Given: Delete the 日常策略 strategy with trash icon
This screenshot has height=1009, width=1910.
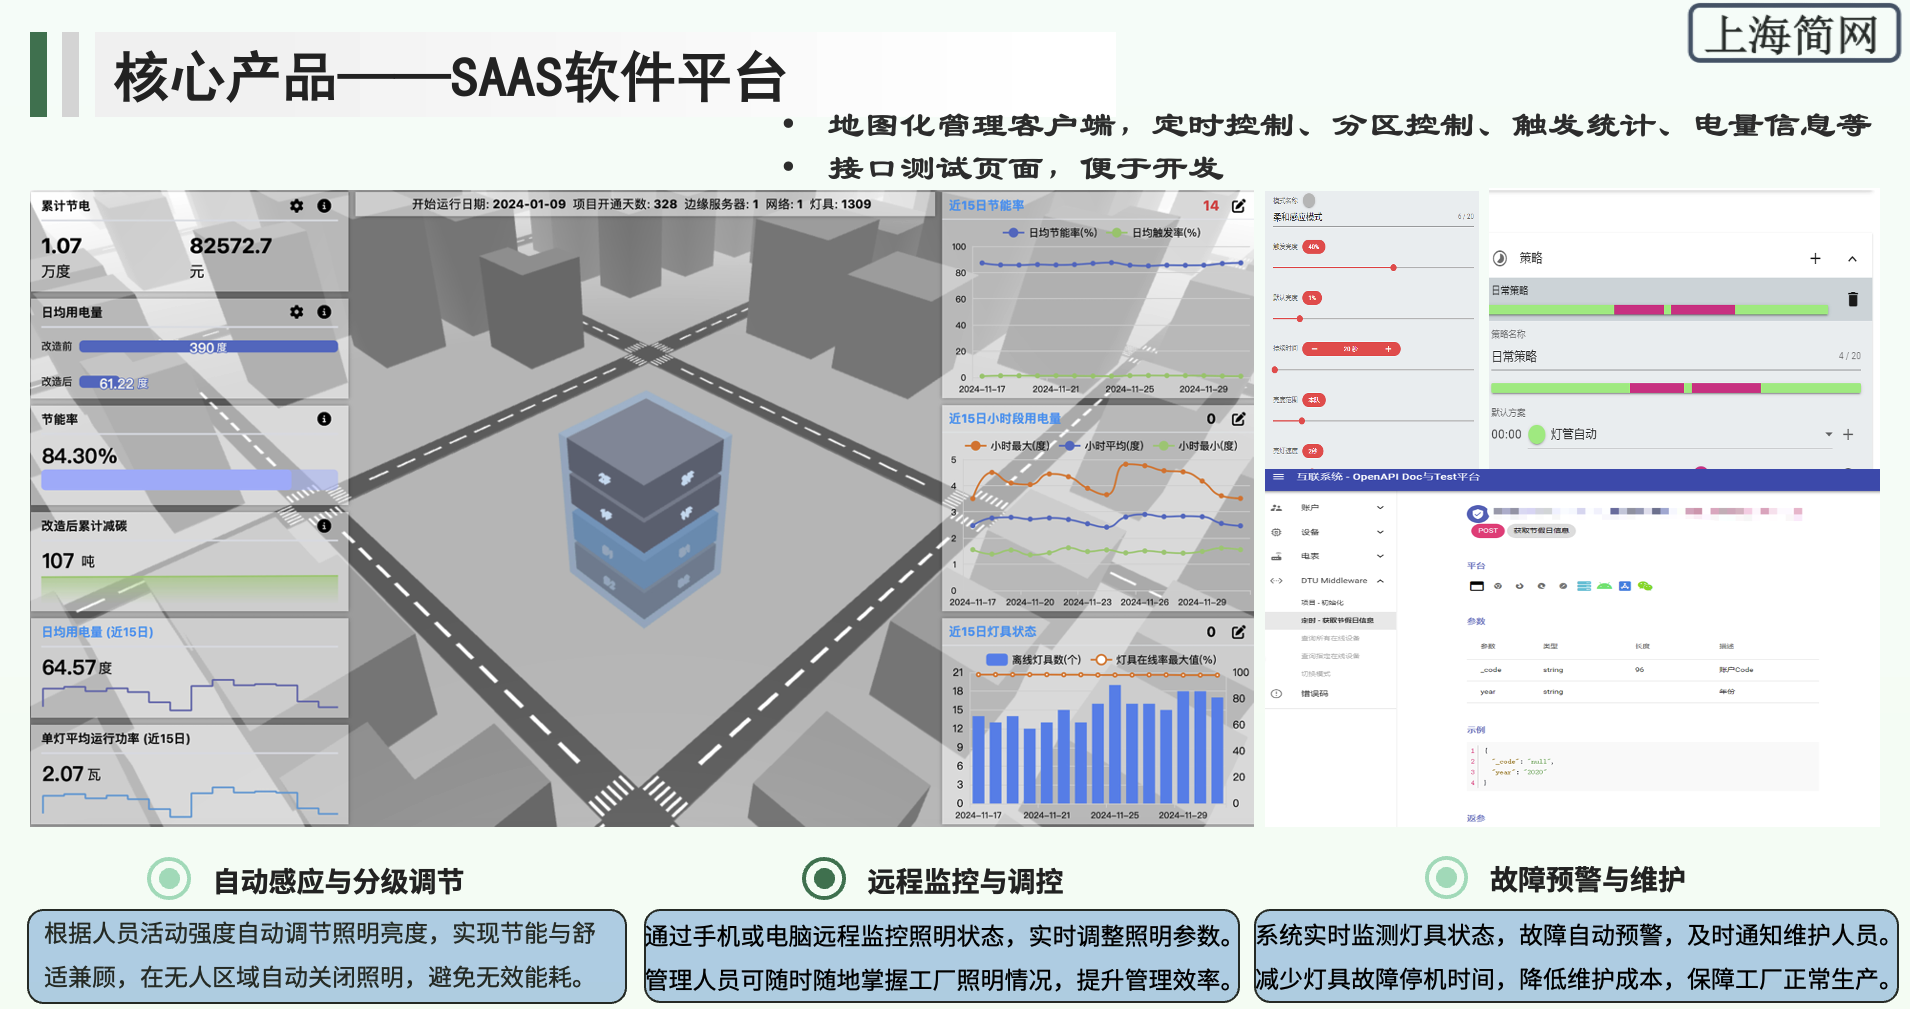Looking at the screenshot, I should [1852, 299].
